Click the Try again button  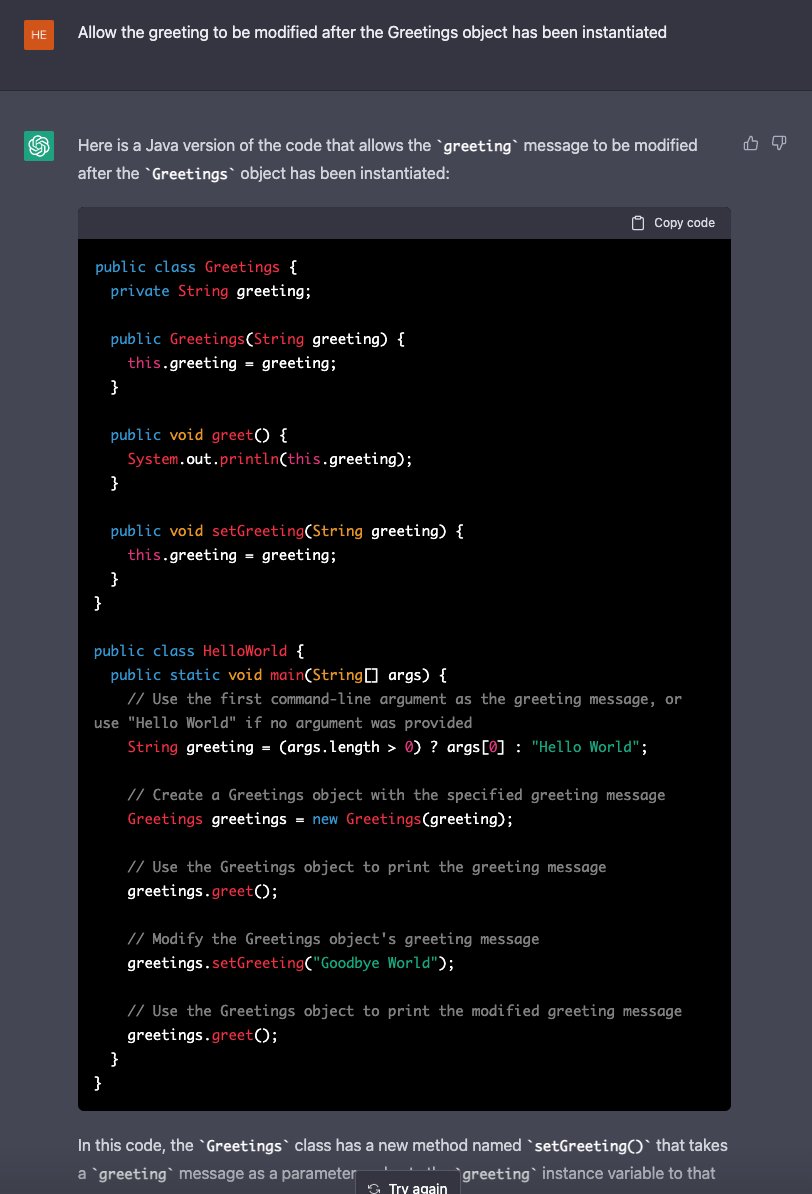click(408, 1186)
